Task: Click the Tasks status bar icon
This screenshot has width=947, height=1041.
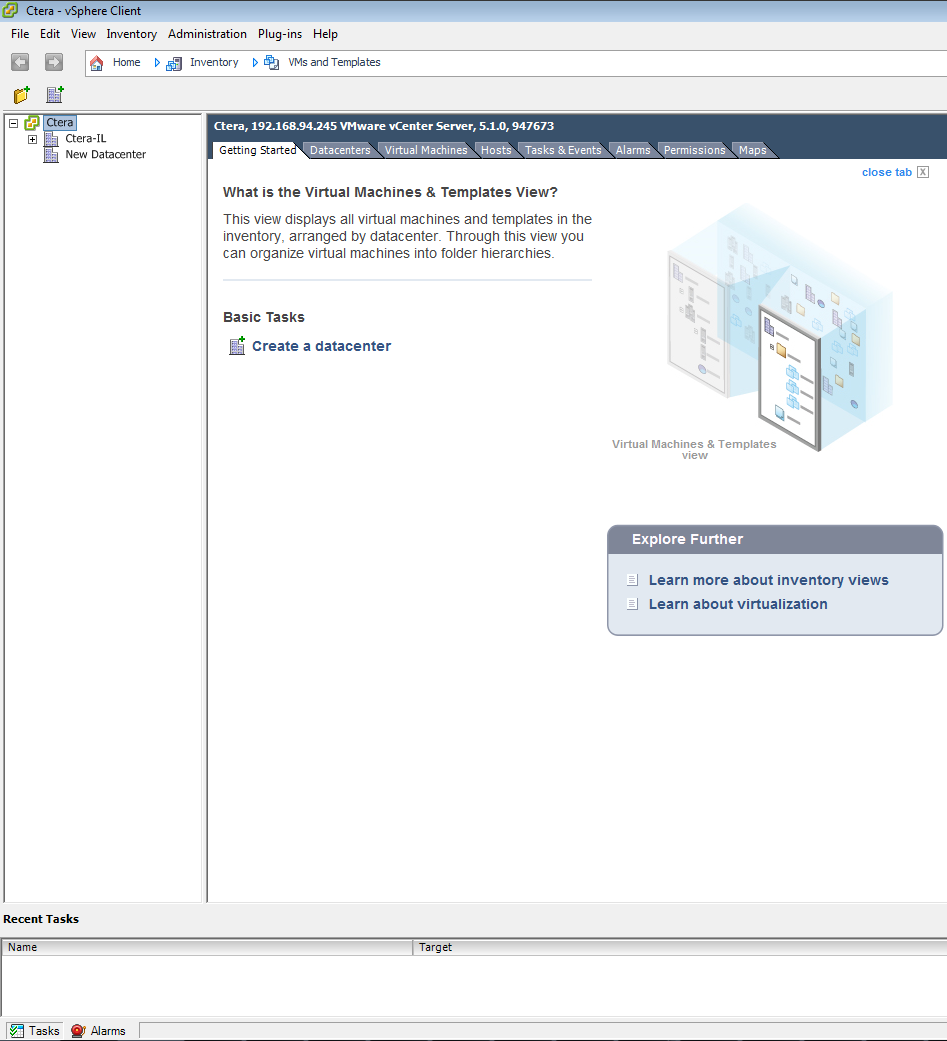Action: click(17, 1030)
